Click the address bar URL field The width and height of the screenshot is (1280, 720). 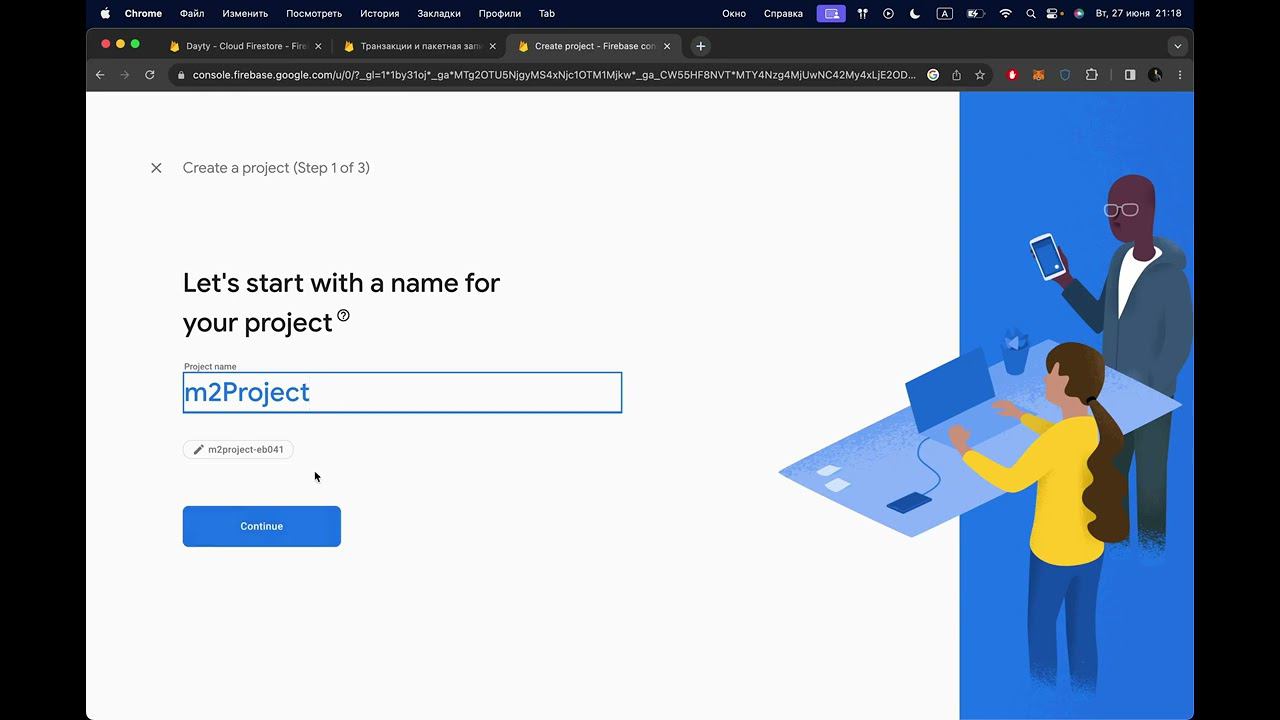(554, 75)
